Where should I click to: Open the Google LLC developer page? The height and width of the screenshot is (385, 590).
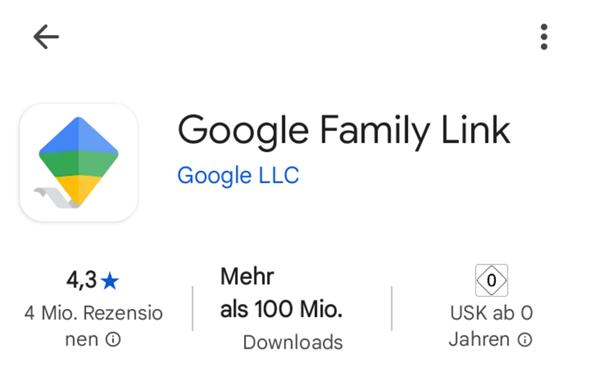(238, 175)
